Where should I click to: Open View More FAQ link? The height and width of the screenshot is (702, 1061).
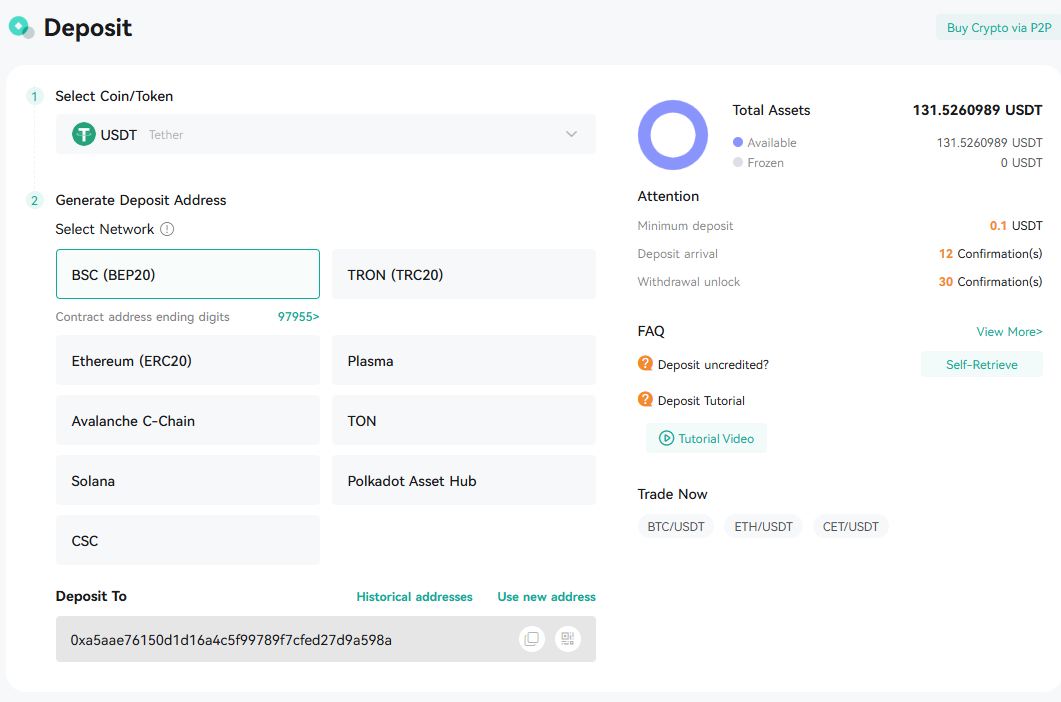pyautogui.click(x=1009, y=332)
